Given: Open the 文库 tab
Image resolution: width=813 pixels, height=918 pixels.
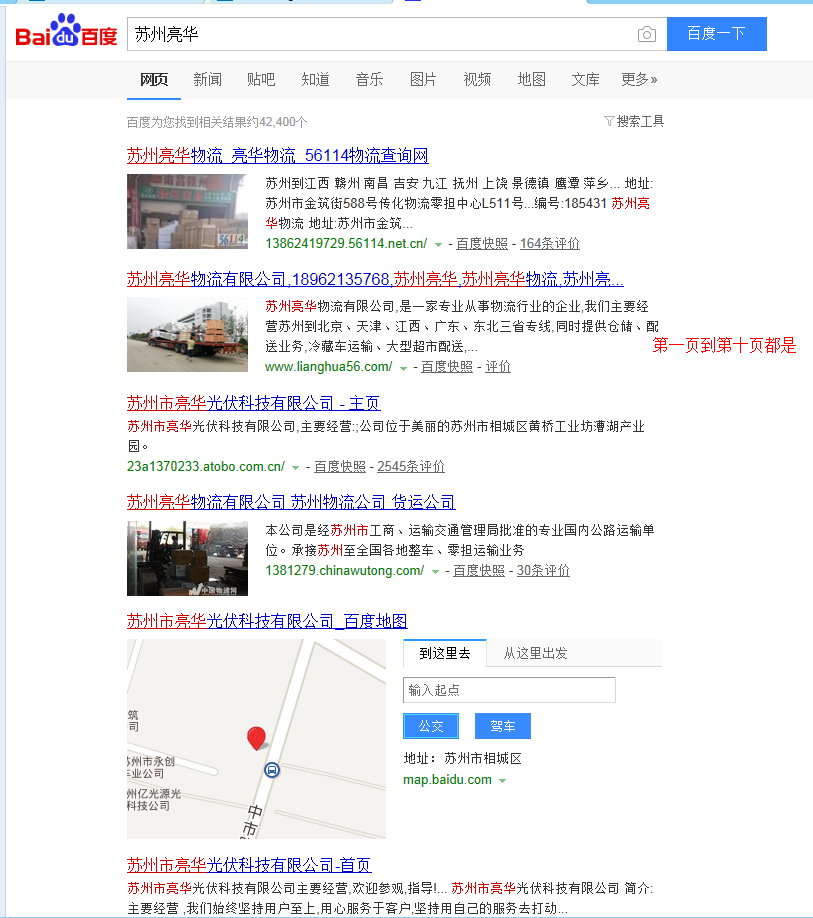Looking at the screenshot, I should click(585, 80).
